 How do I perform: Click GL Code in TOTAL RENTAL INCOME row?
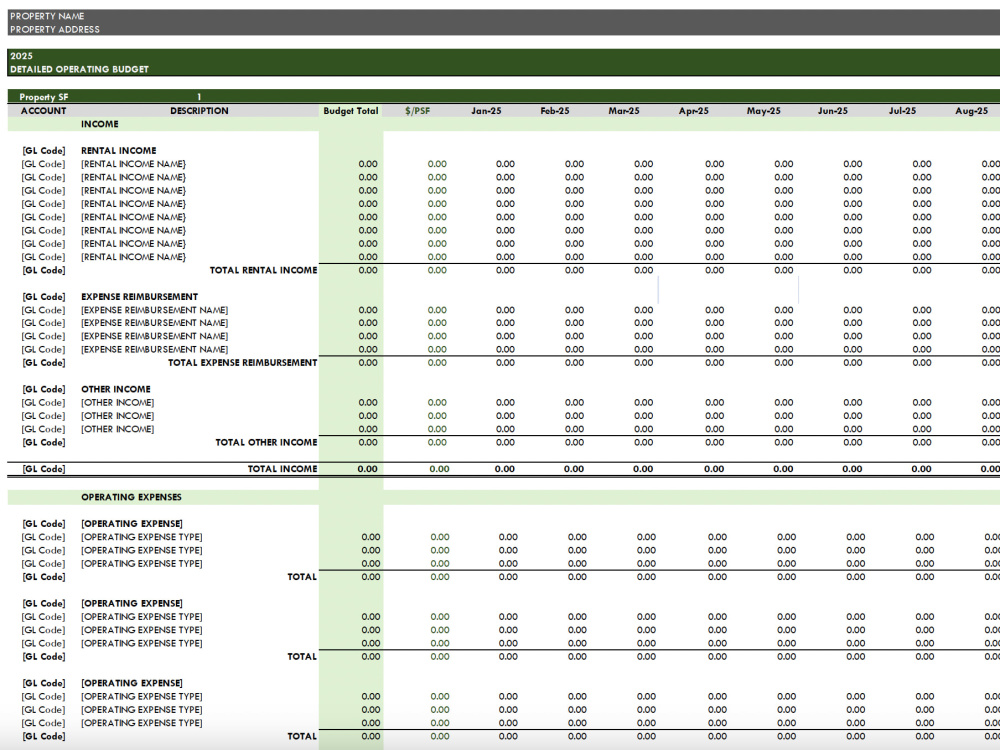click(43, 270)
